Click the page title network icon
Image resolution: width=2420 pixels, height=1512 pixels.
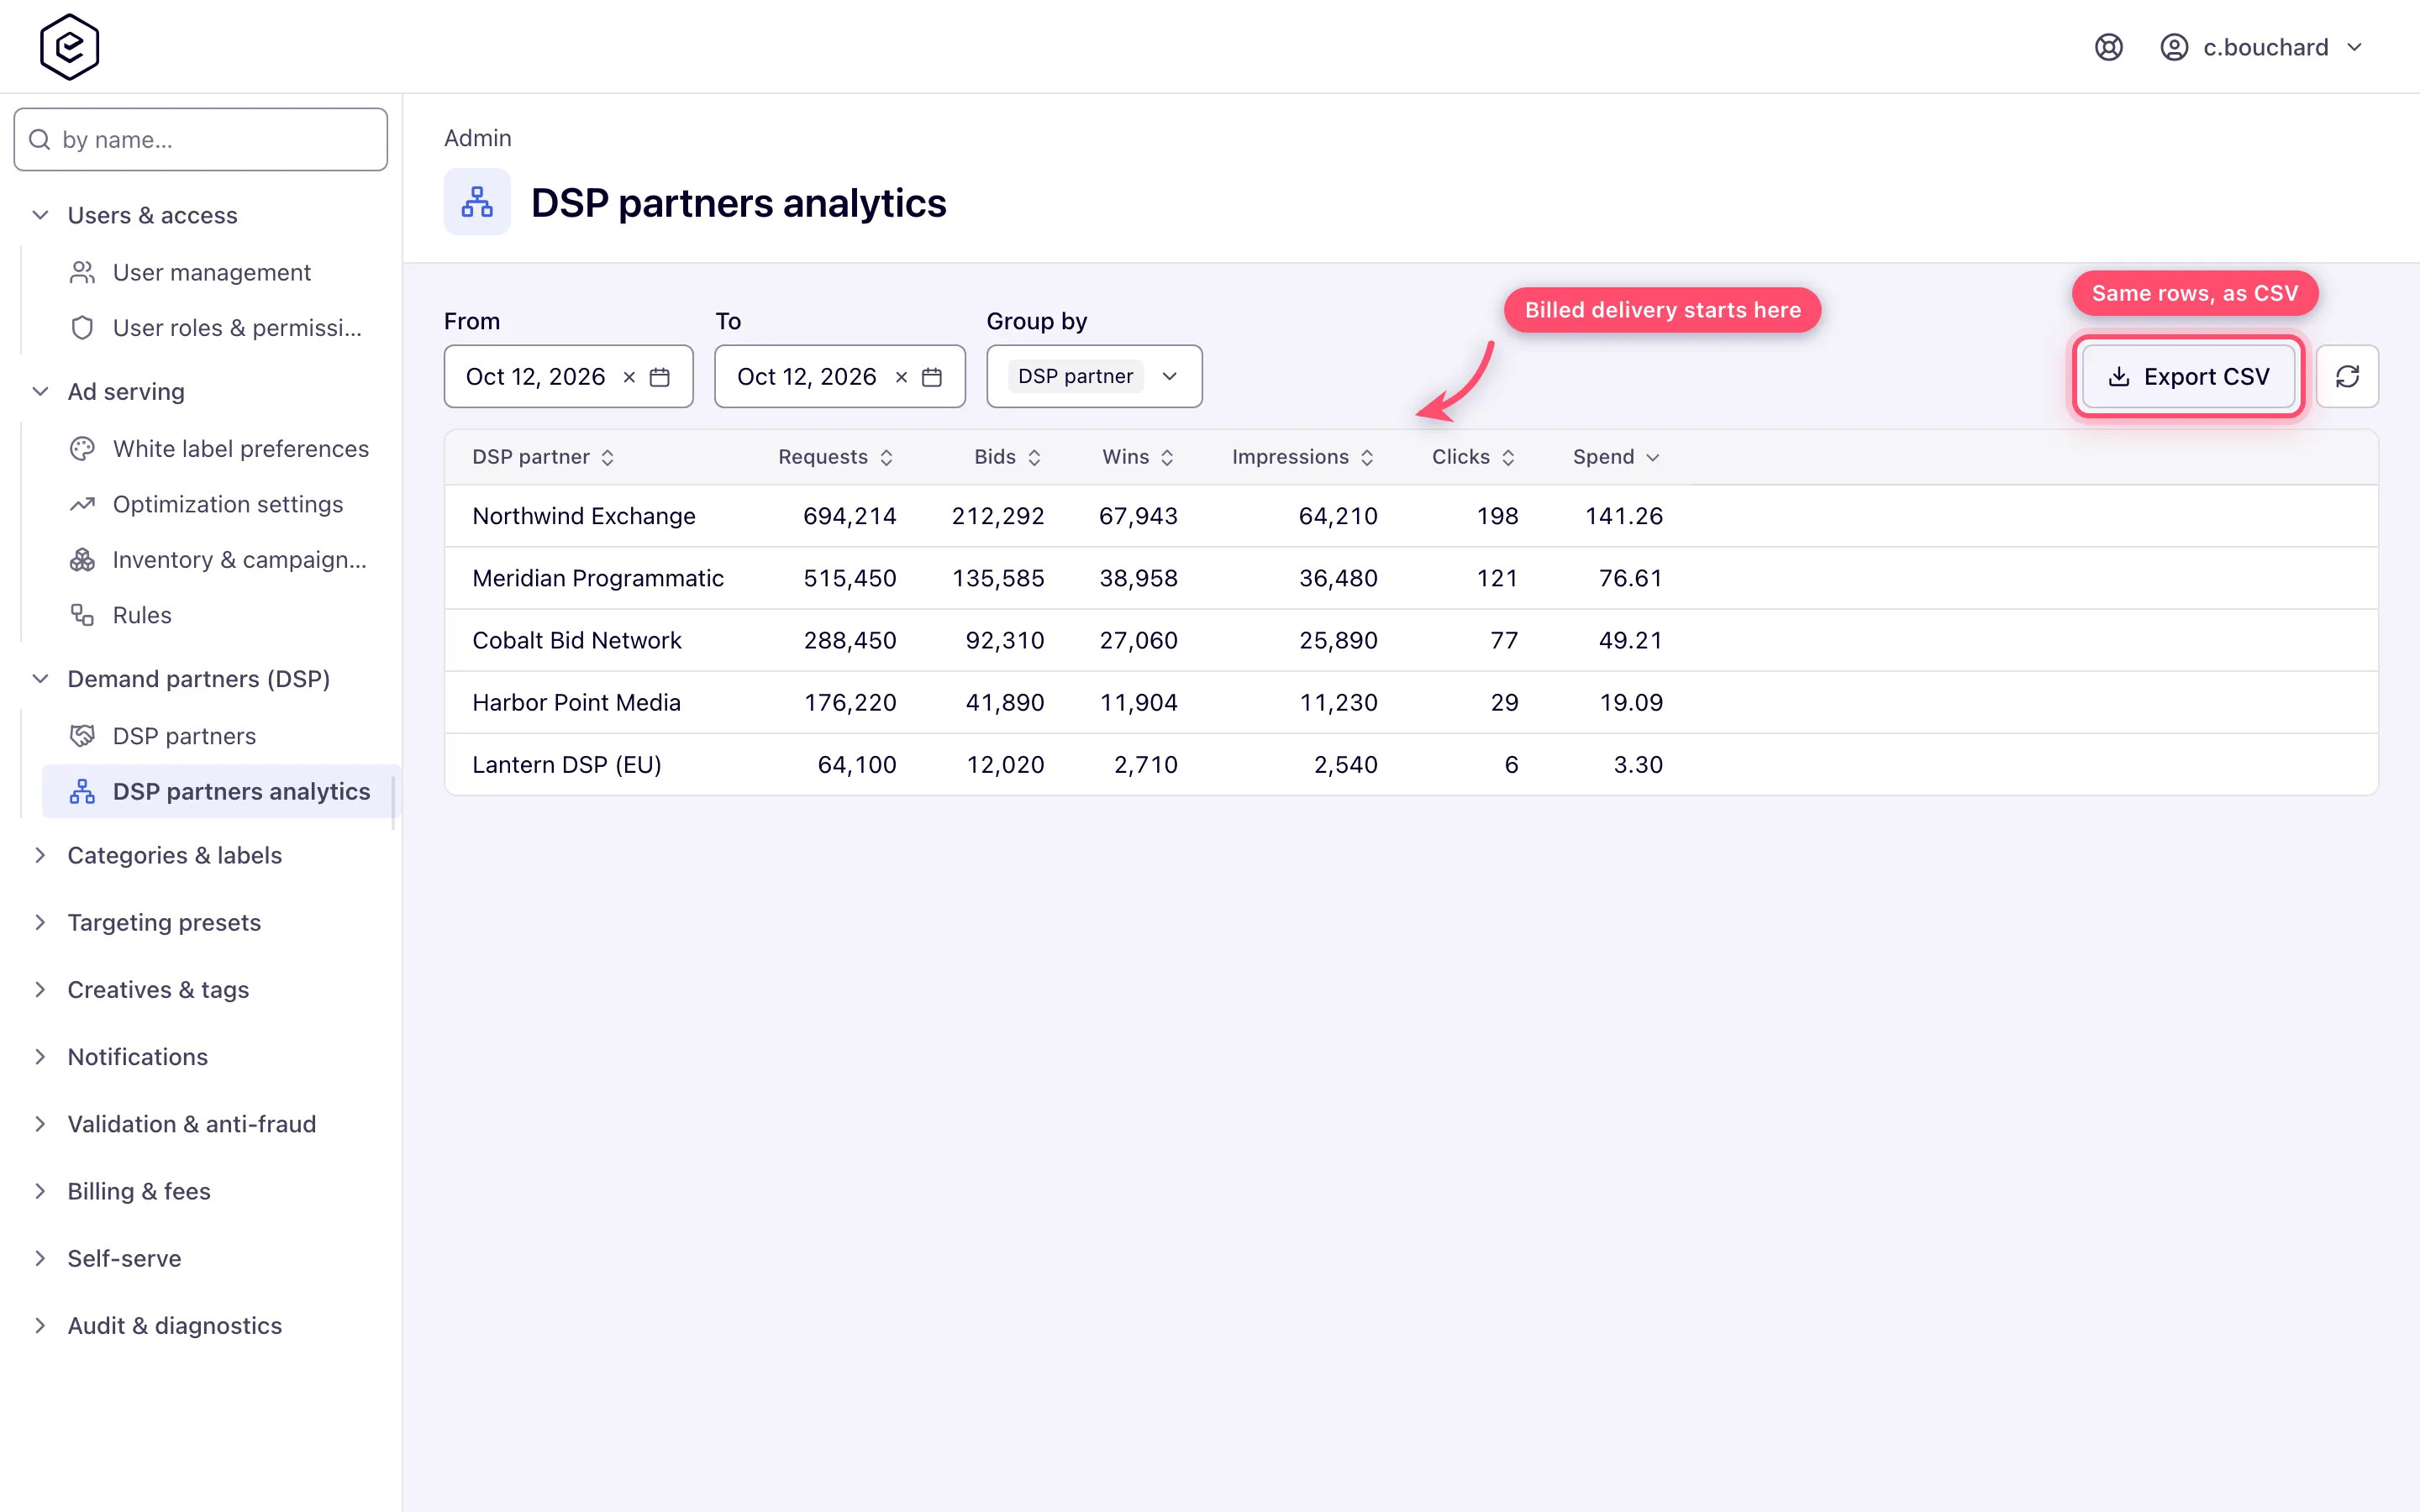tap(477, 202)
